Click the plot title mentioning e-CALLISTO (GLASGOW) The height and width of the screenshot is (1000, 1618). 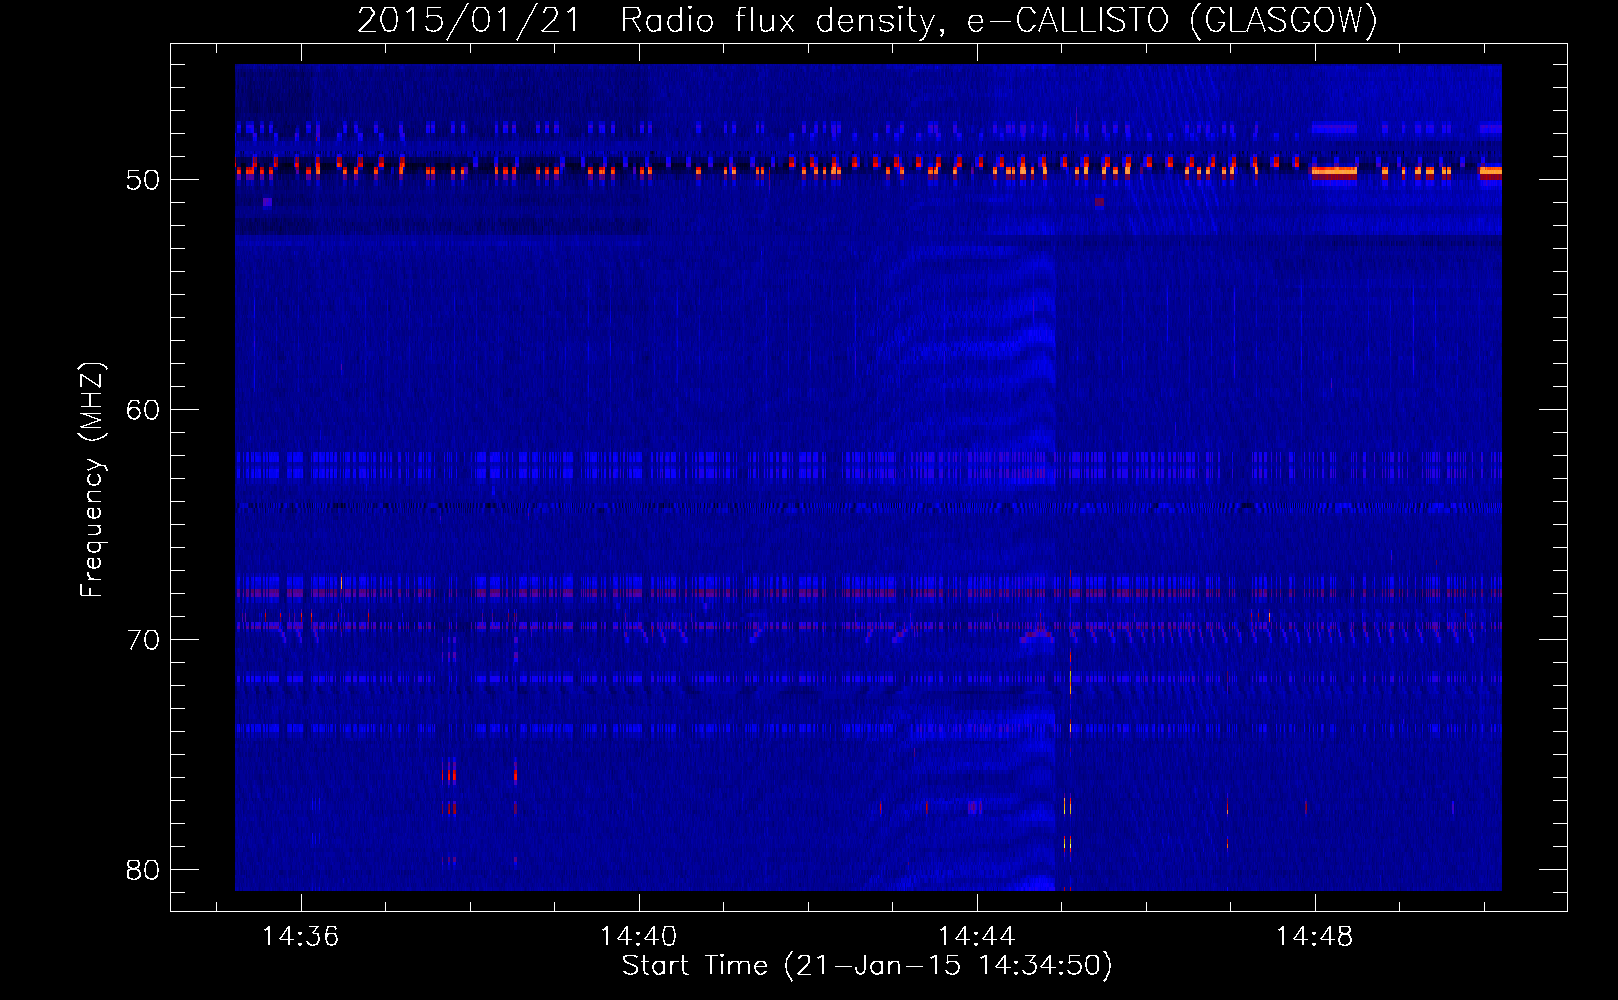867,20
